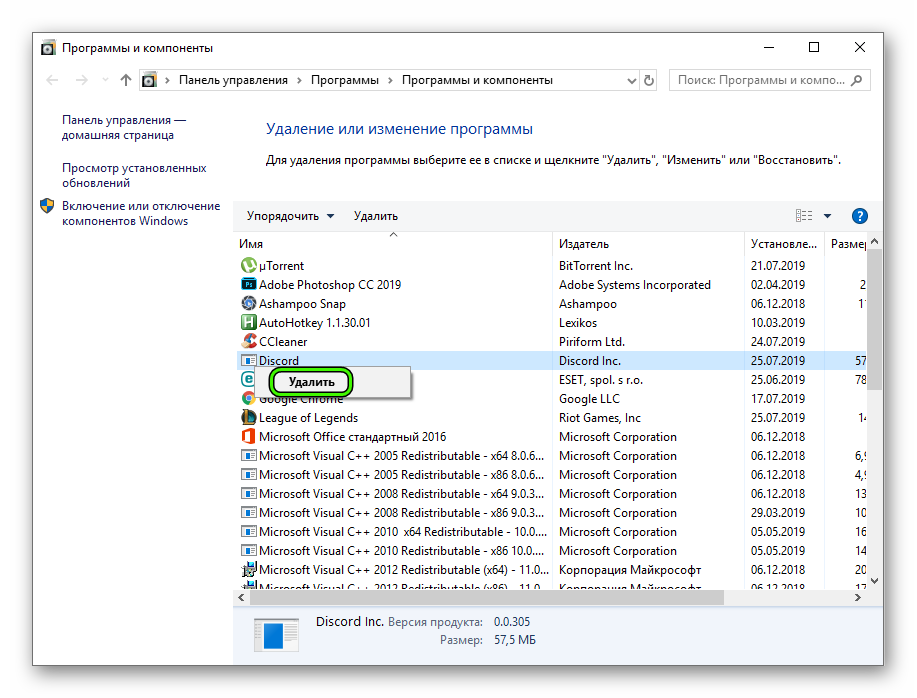Open help with the question mark icon
917x698 pixels.
[x=859, y=216]
